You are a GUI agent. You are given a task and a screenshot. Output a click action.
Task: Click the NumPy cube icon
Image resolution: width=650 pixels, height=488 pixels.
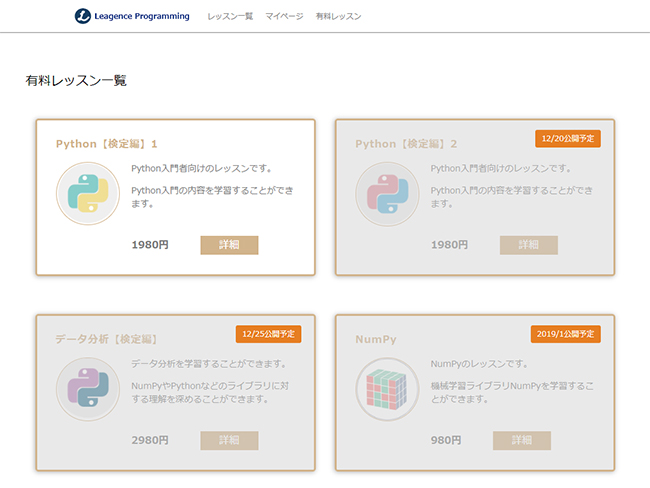pos(388,389)
